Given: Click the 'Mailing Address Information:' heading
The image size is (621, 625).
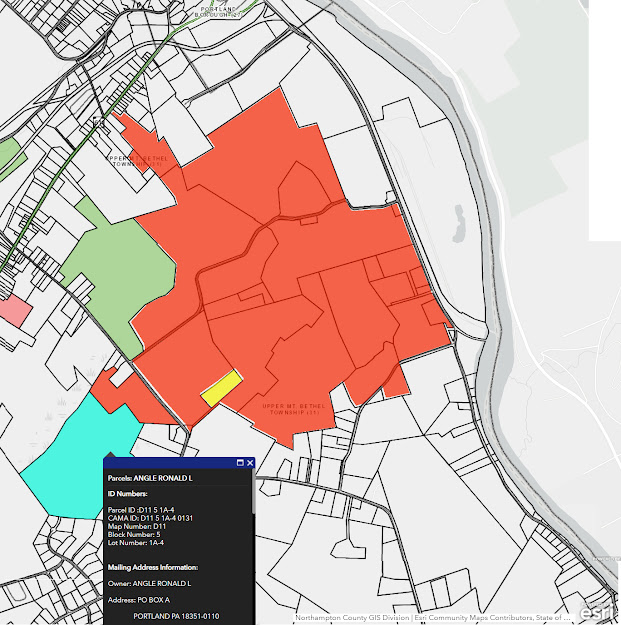Looking at the screenshot, I should 153,567.
